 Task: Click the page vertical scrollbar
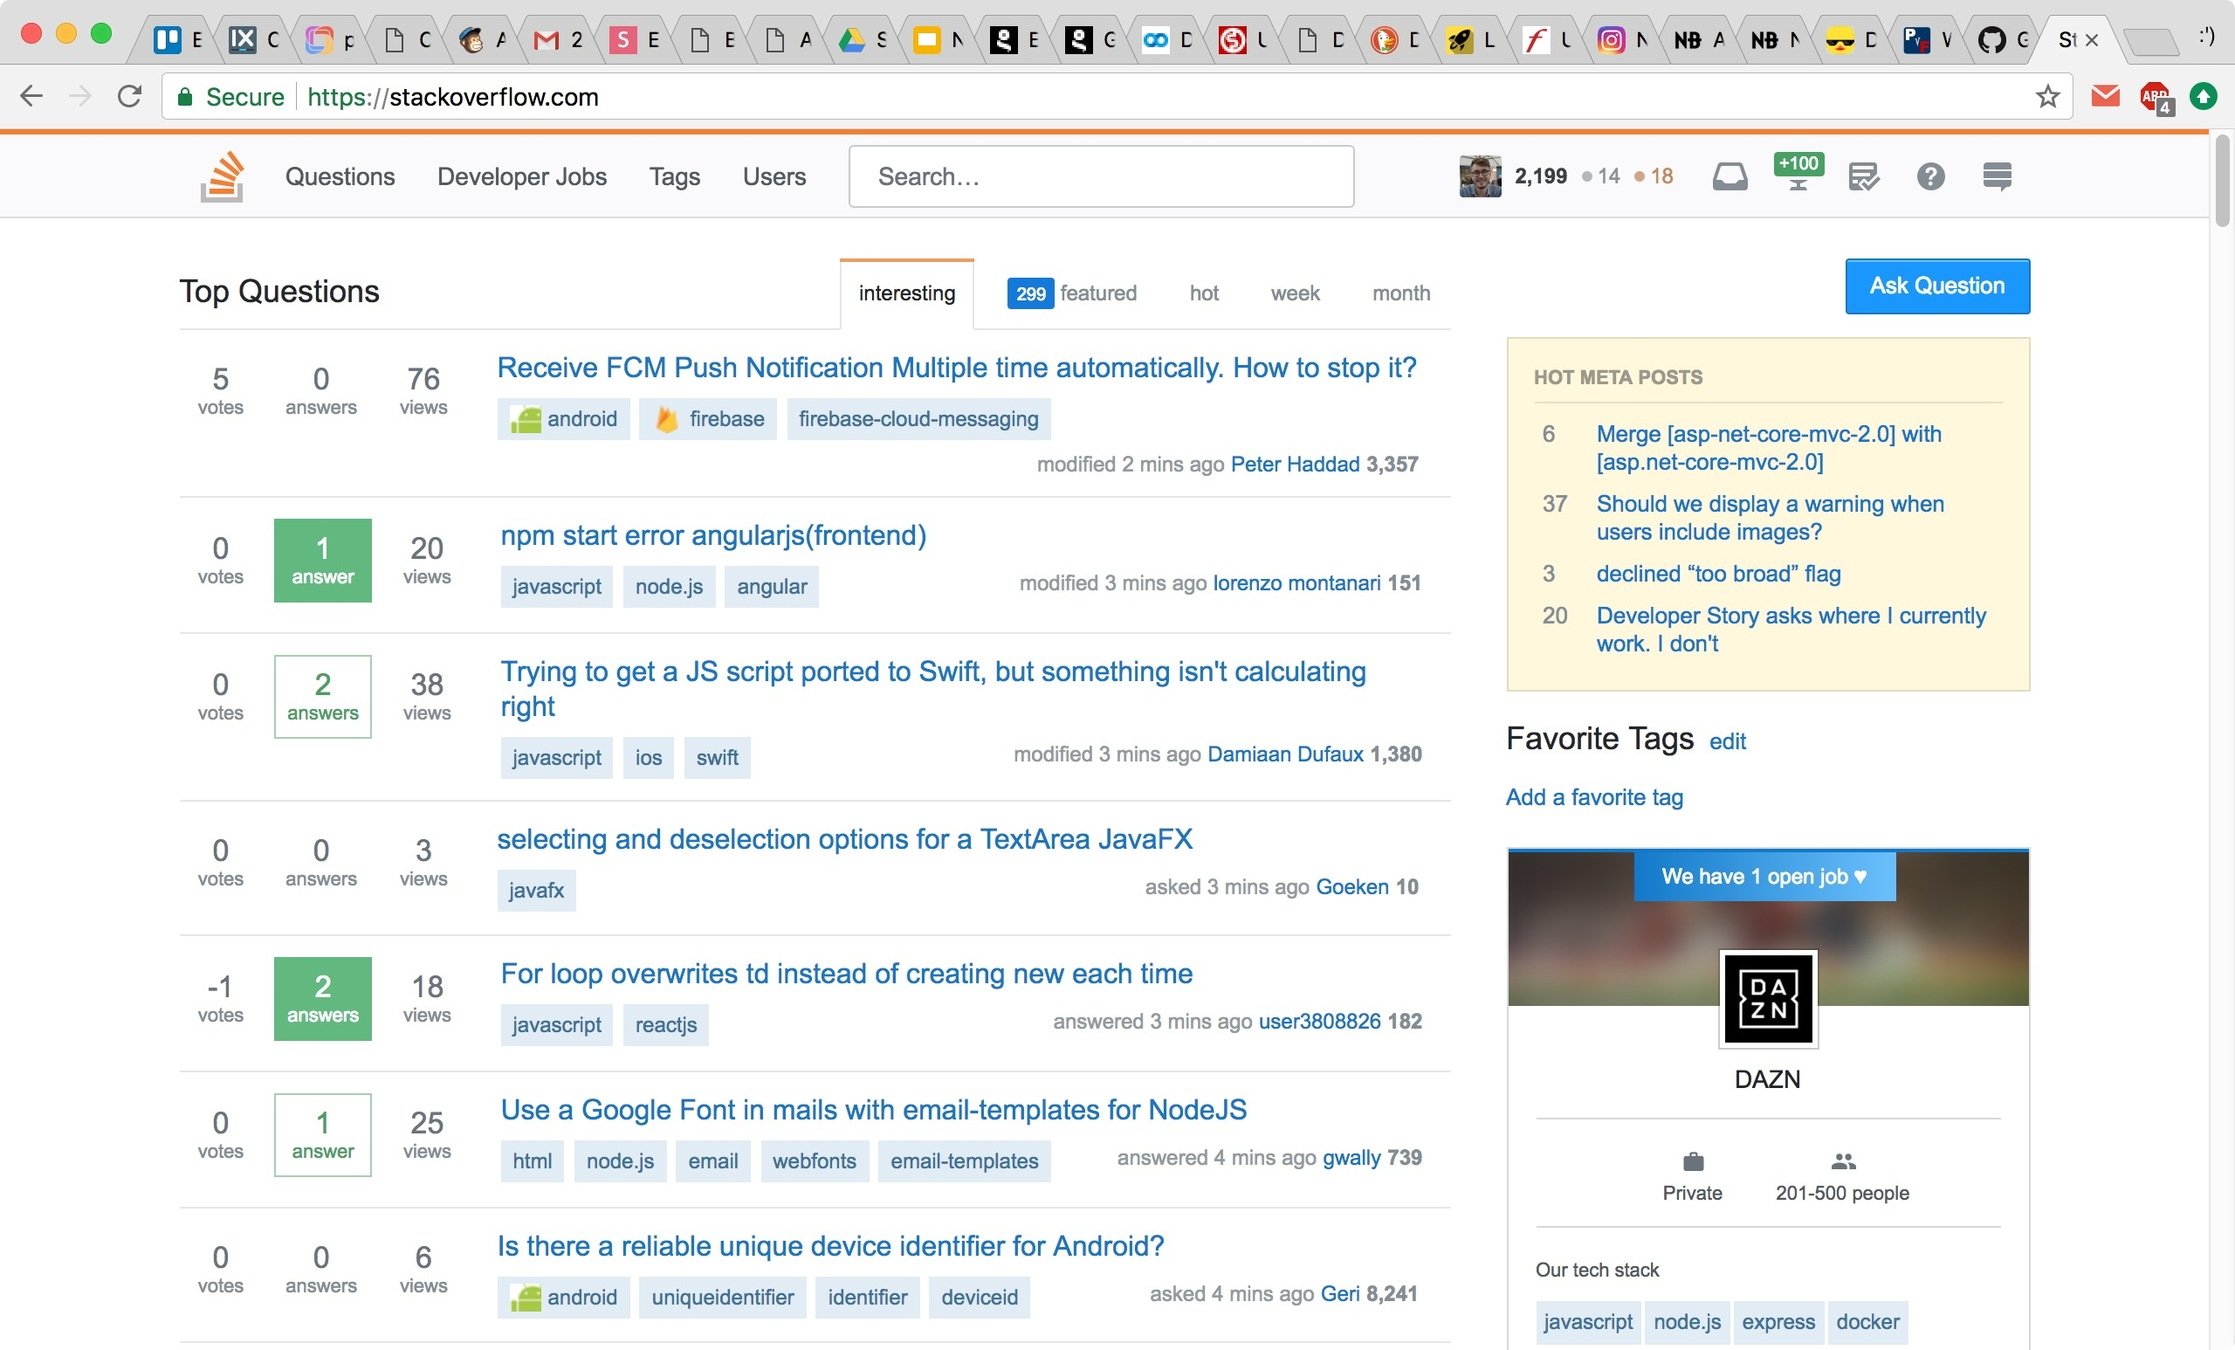[x=2222, y=180]
